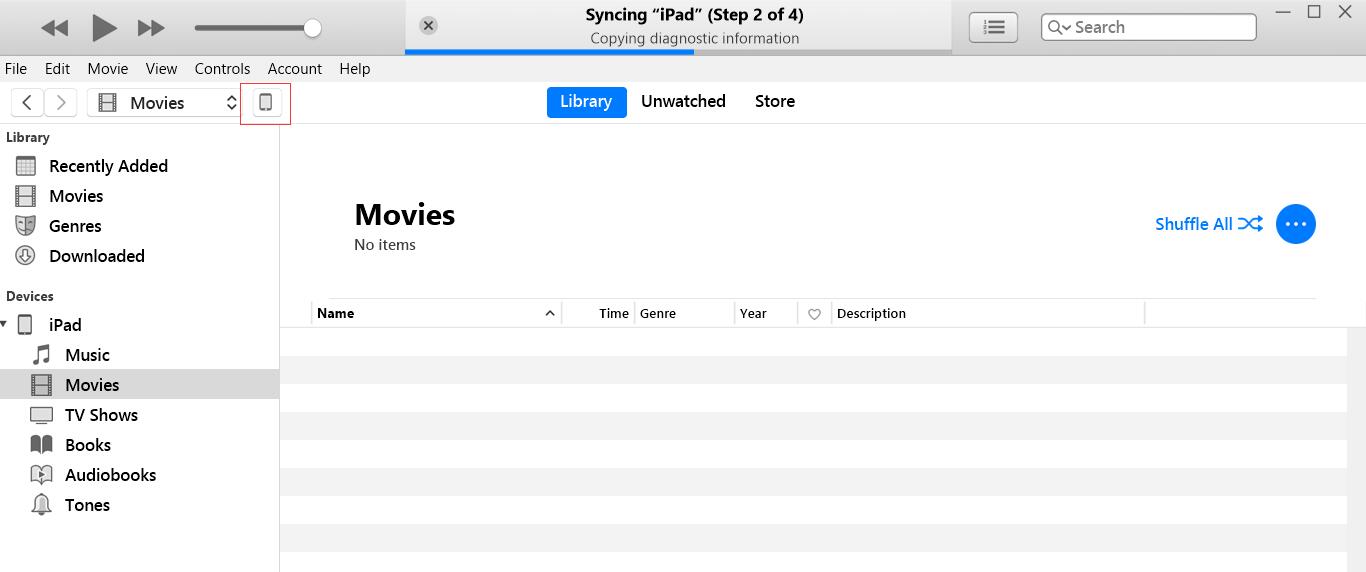Open the Up Next list view button
This screenshot has width=1366, height=572.
993,27
